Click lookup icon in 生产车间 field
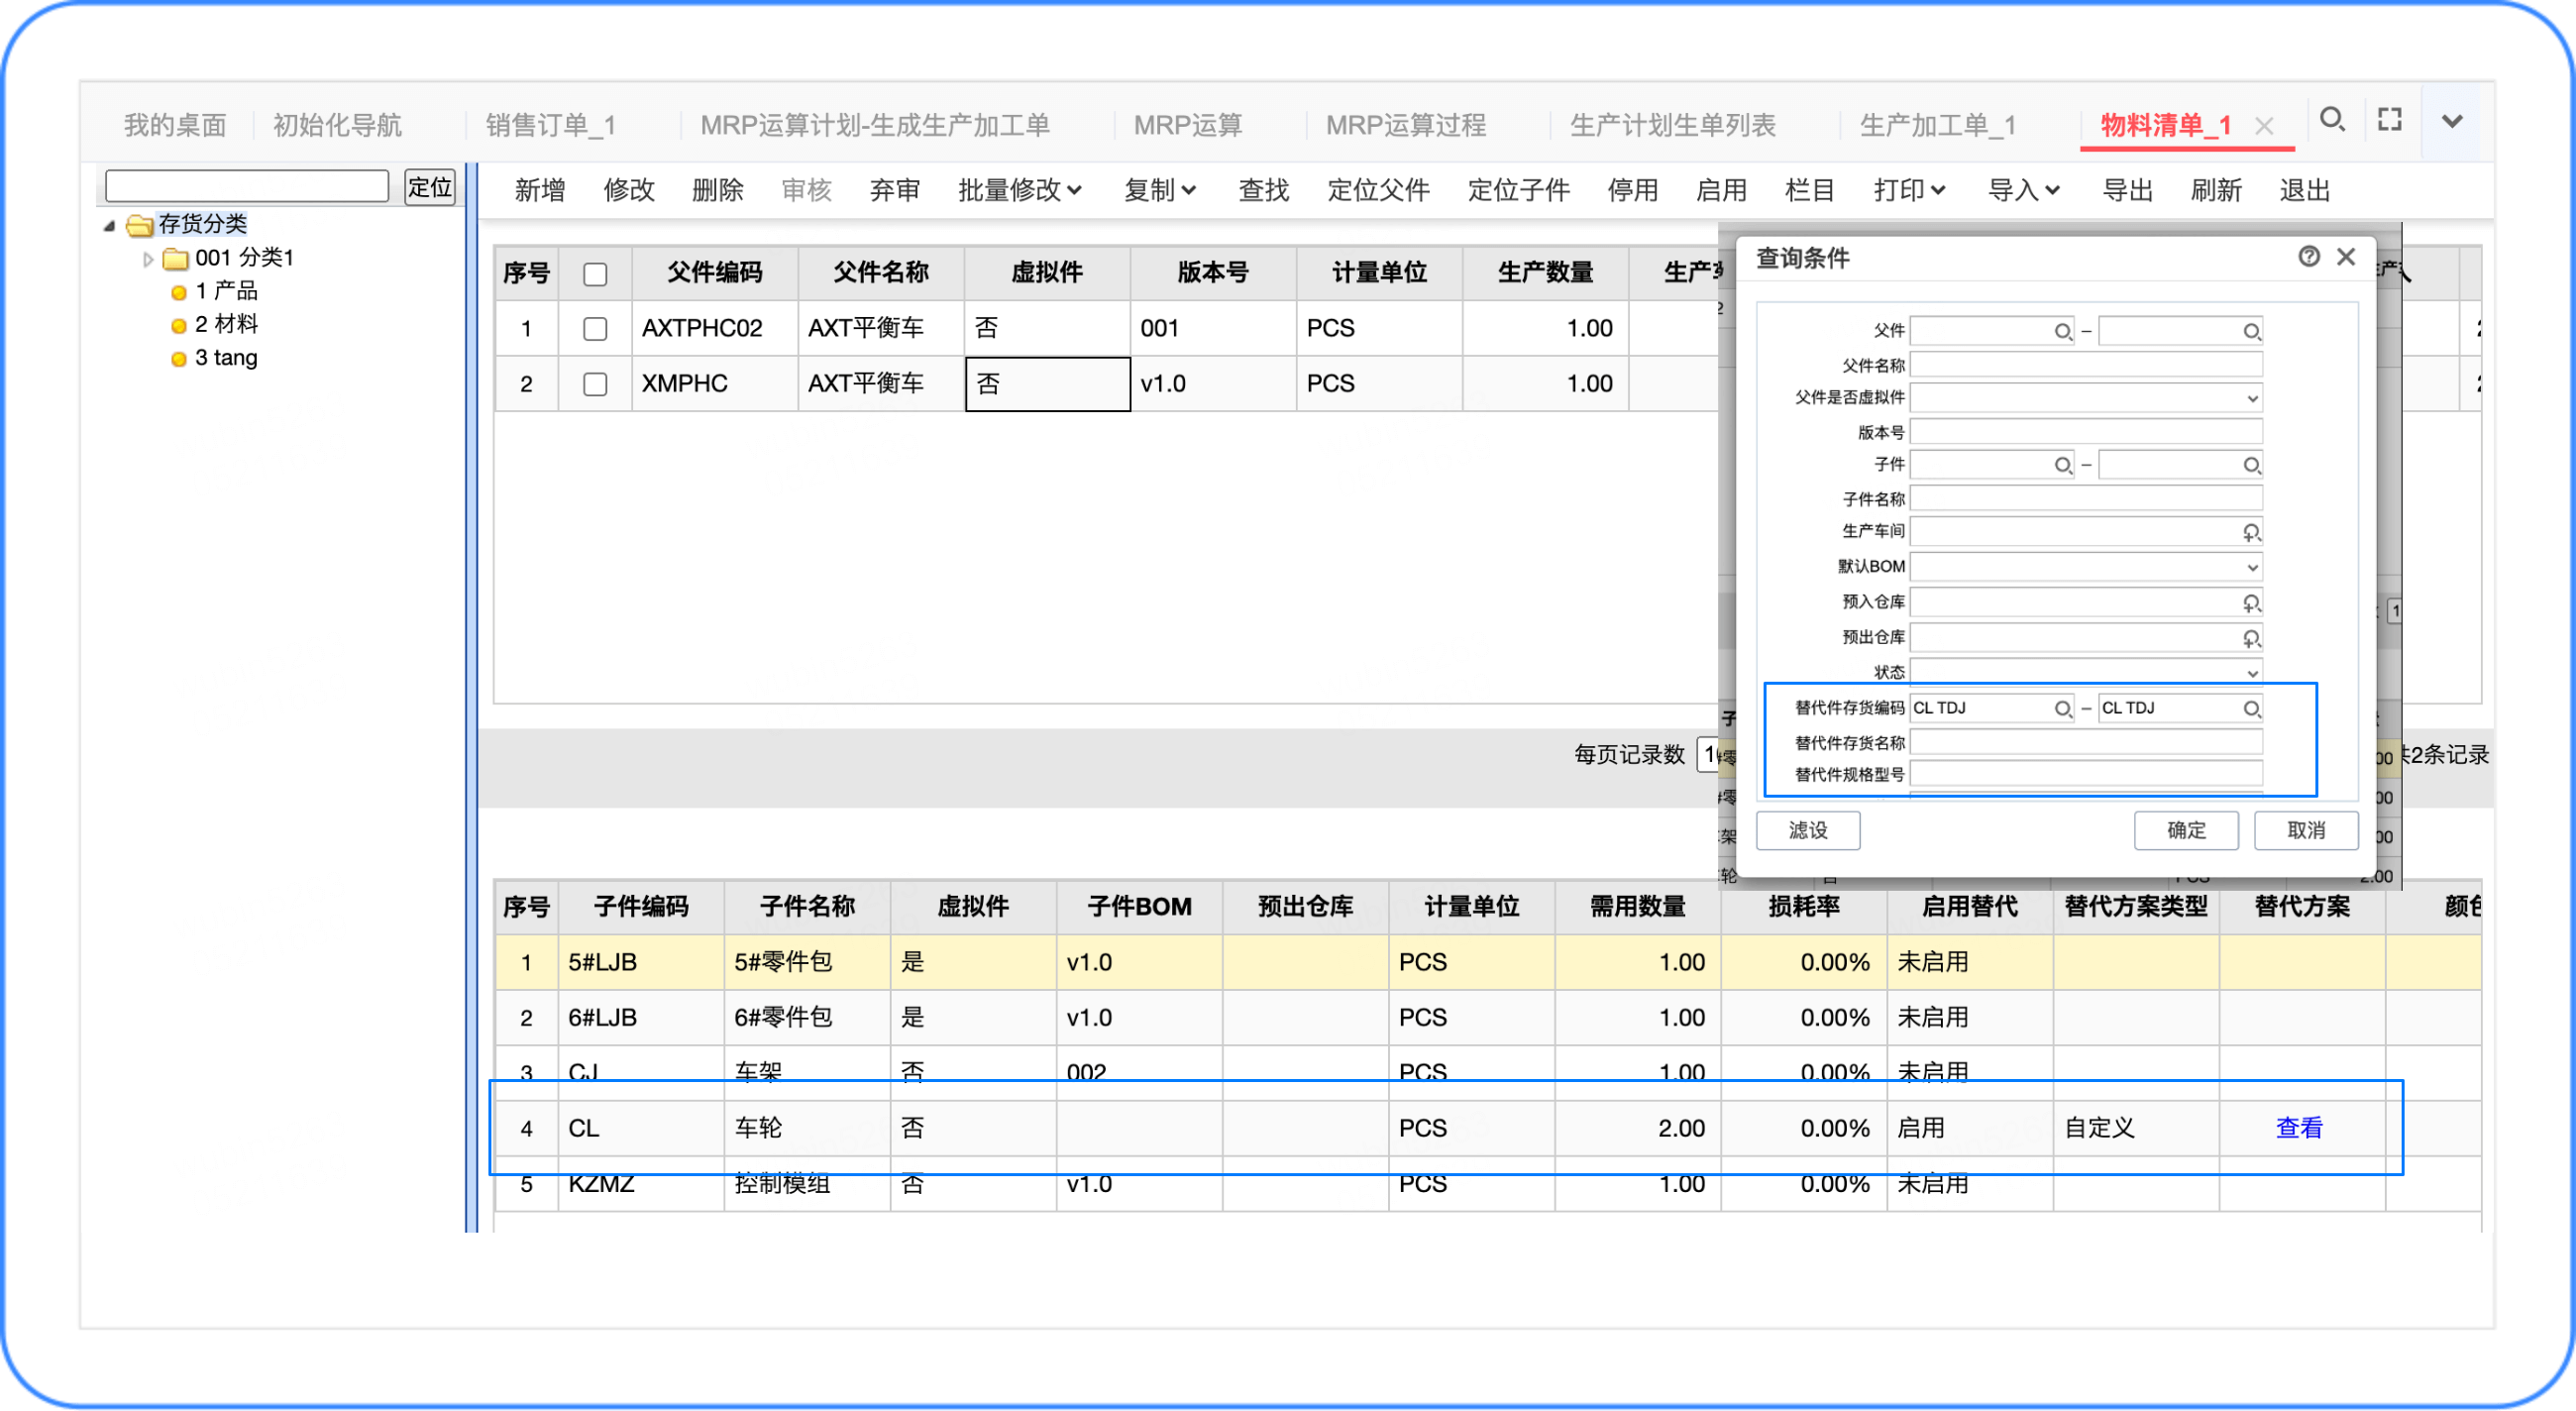This screenshot has height=1411, width=2576. (2250, 532)
